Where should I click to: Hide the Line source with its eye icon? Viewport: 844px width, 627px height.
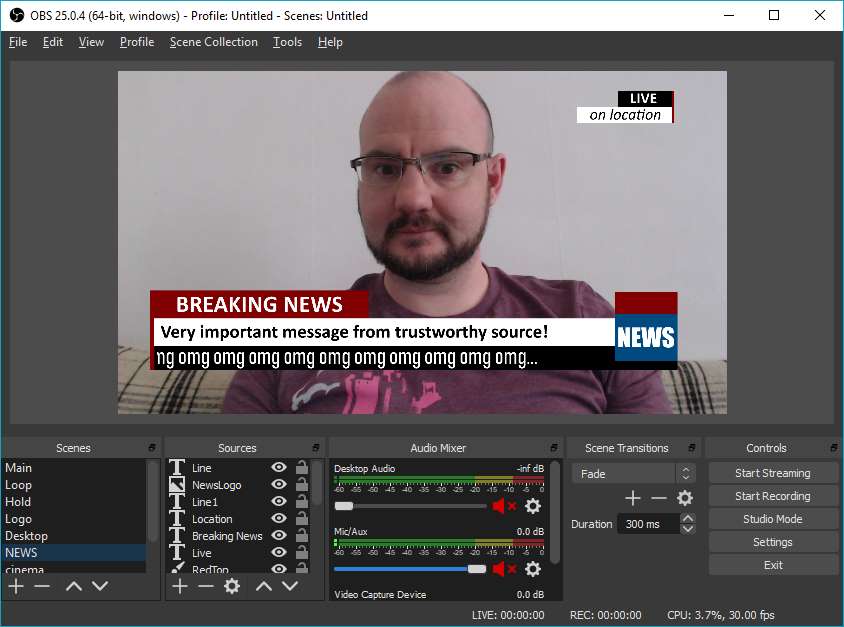279,467
